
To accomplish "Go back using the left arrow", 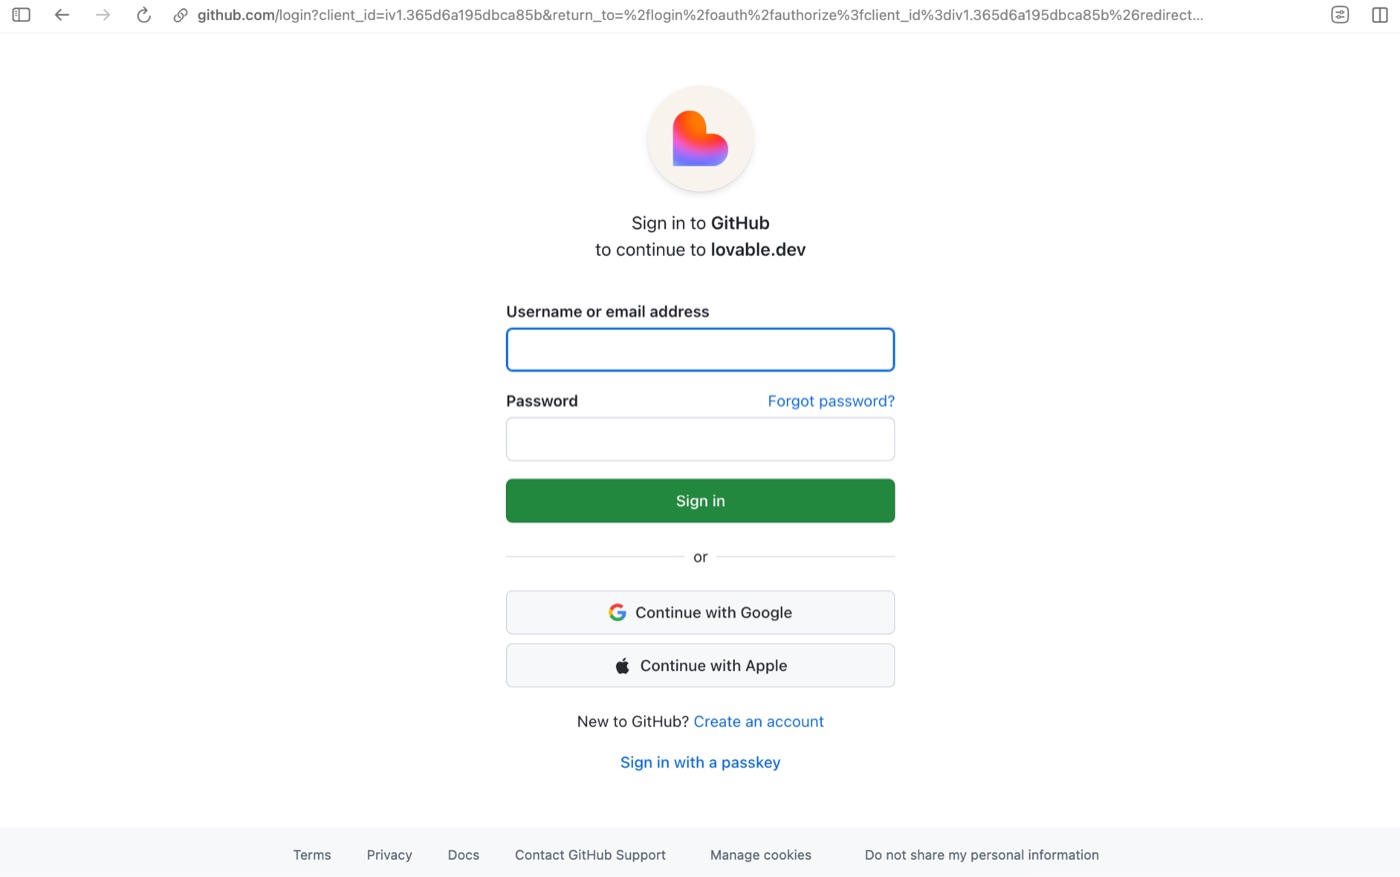I will [62, 15].
